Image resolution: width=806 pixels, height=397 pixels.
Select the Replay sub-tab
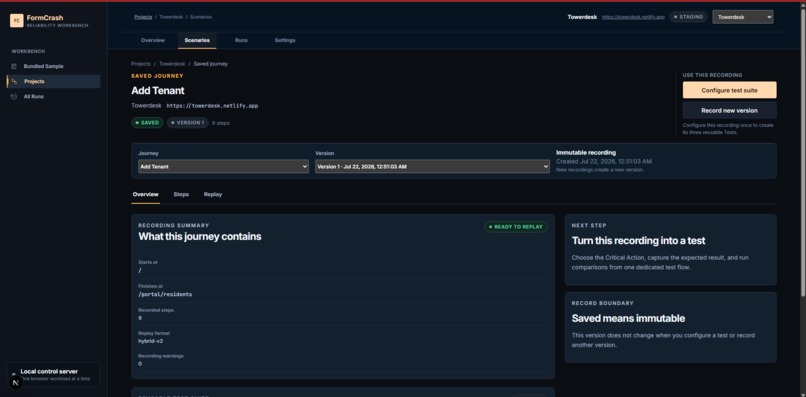pyautogui.click(x=213, y=194)
